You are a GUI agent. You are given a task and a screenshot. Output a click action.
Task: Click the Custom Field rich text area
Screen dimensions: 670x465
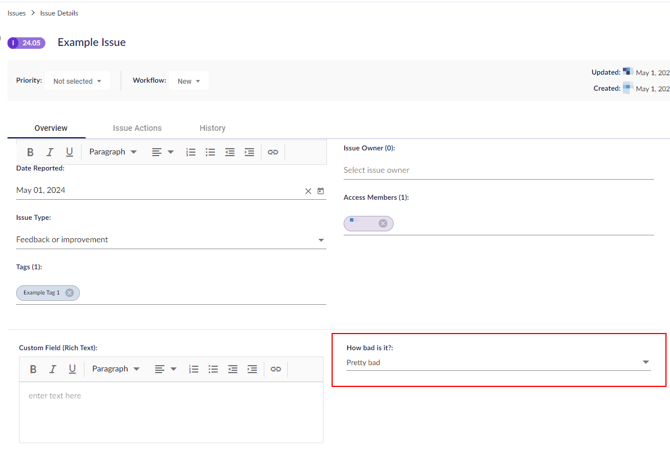click(171, 410)
